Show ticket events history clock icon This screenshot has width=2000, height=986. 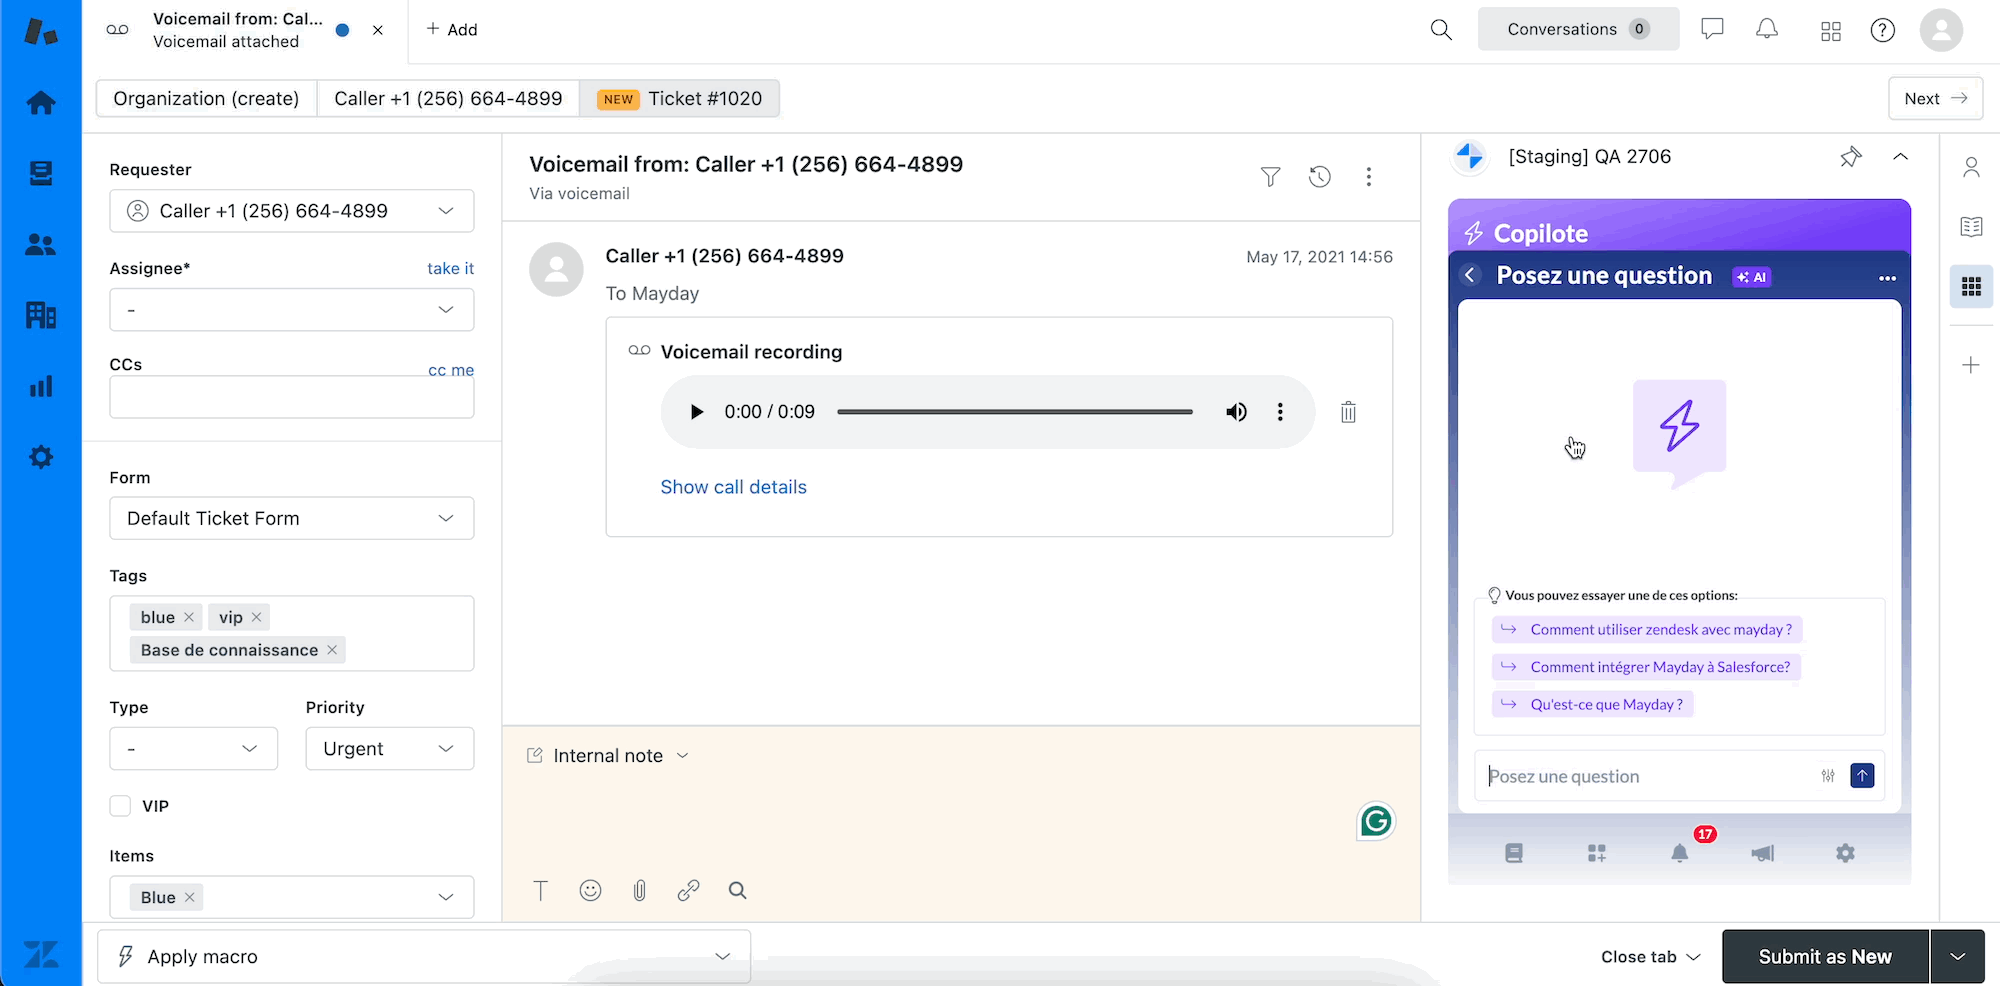point(1320,177)
